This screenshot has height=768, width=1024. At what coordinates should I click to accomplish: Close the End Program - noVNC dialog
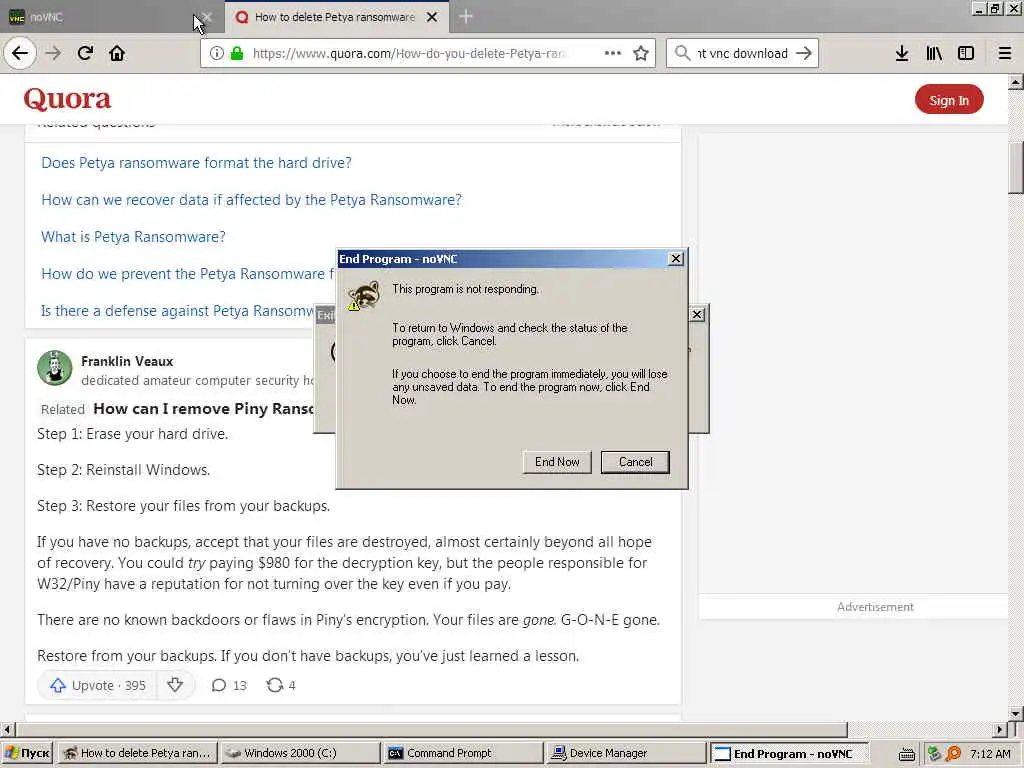[x=676, y=259]
